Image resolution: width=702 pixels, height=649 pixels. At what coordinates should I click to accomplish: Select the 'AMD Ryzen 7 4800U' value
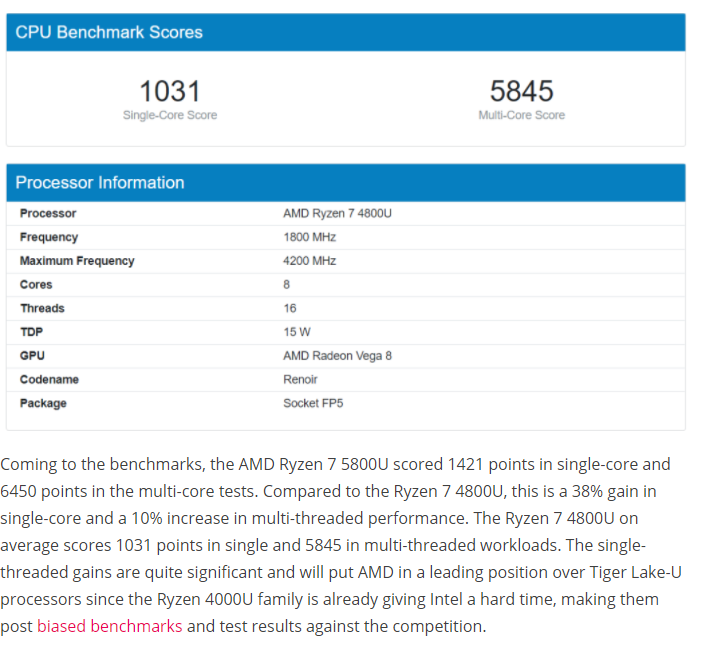click(337, 213)
